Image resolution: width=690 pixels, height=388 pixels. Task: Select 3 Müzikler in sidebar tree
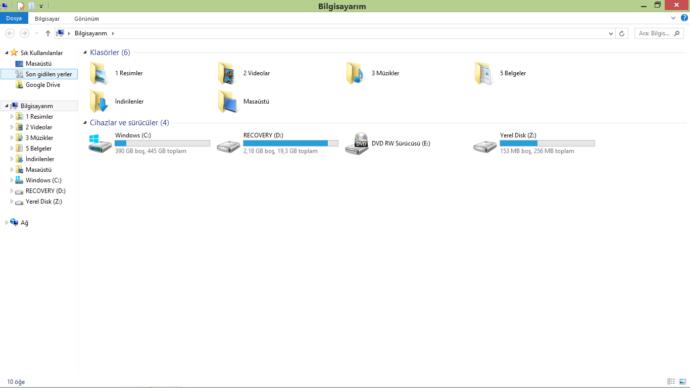39,138
